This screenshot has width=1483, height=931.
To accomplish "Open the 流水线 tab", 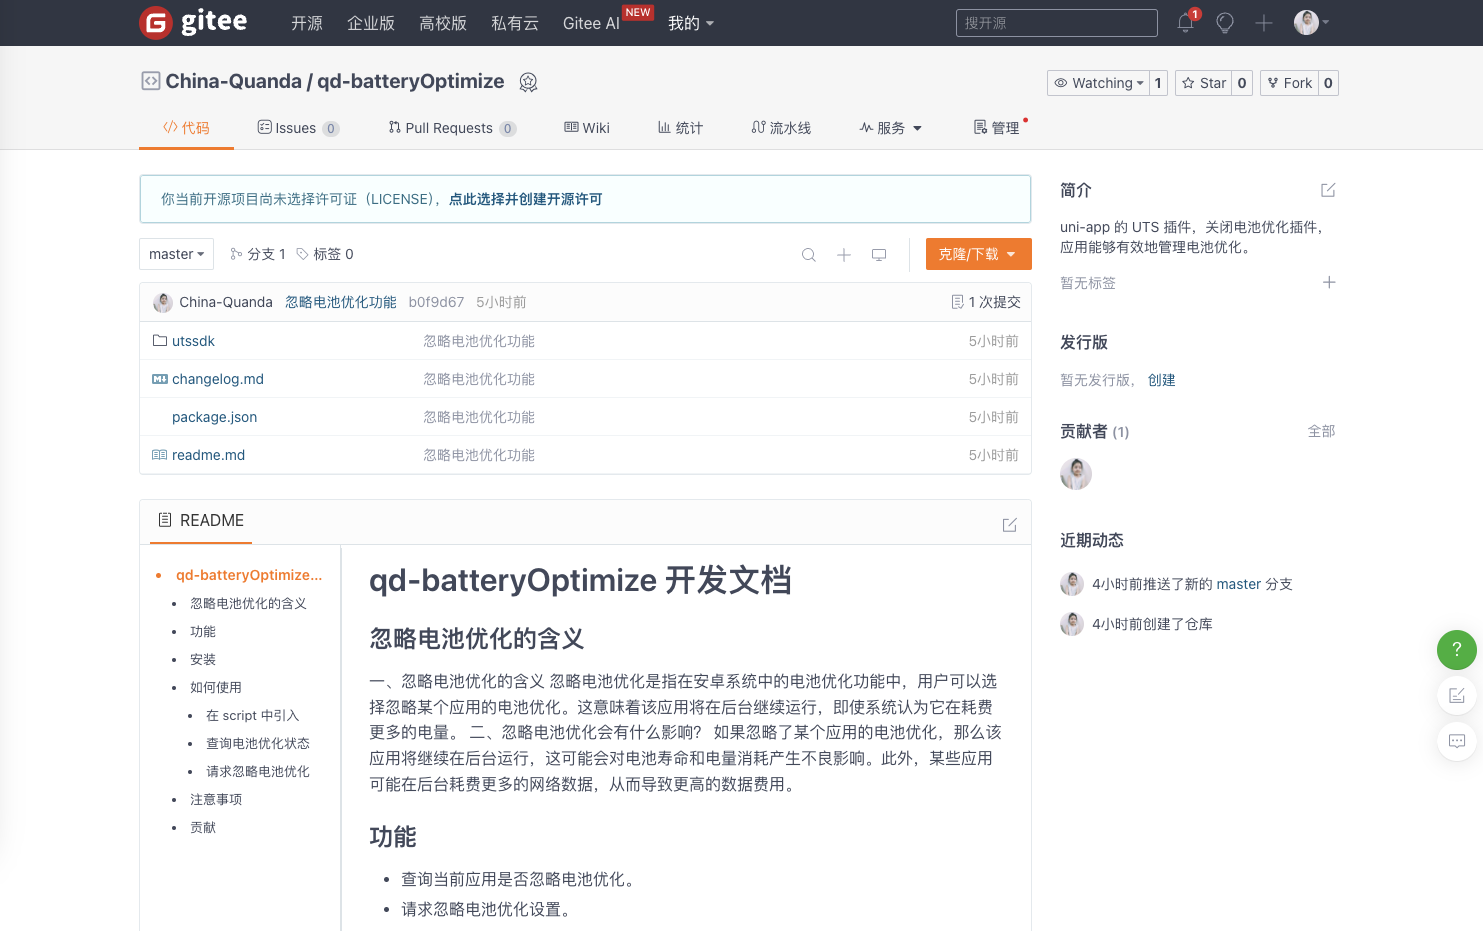I will pos(781,128).
